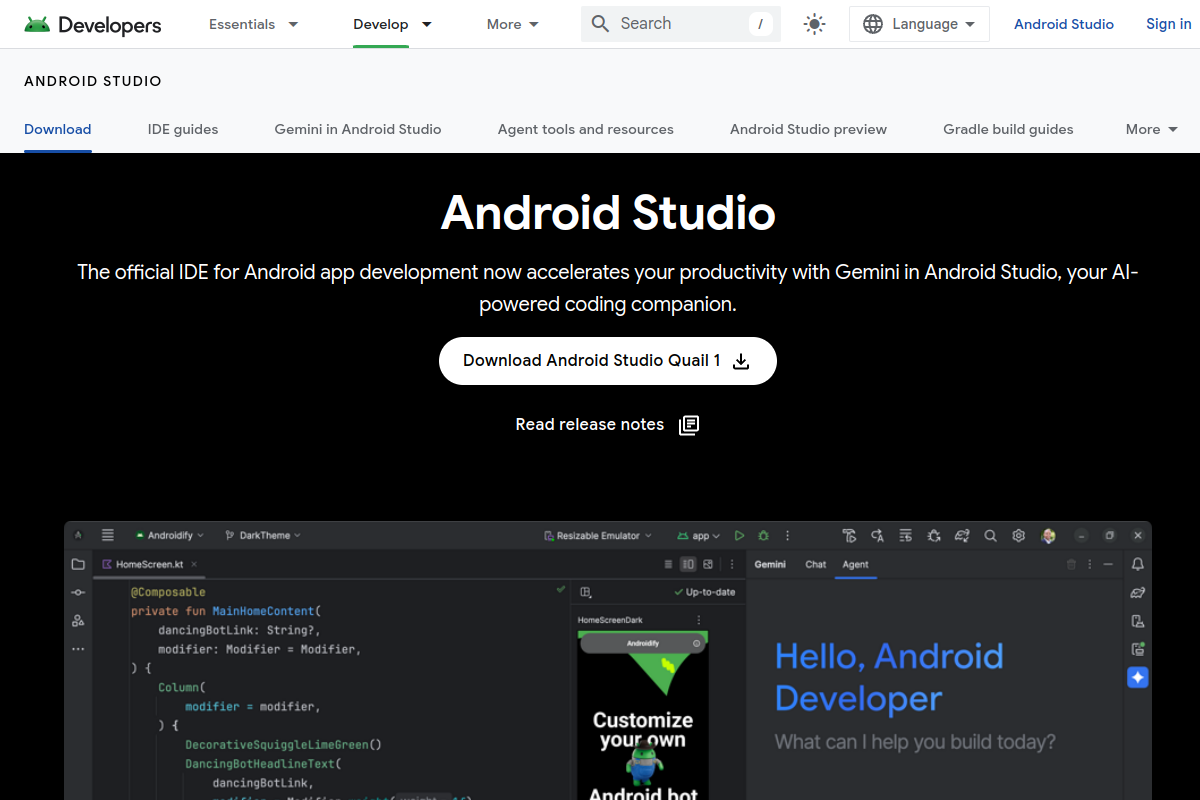Click the Gradle elephant icon in IDE right sidebar

(1138, 593)
